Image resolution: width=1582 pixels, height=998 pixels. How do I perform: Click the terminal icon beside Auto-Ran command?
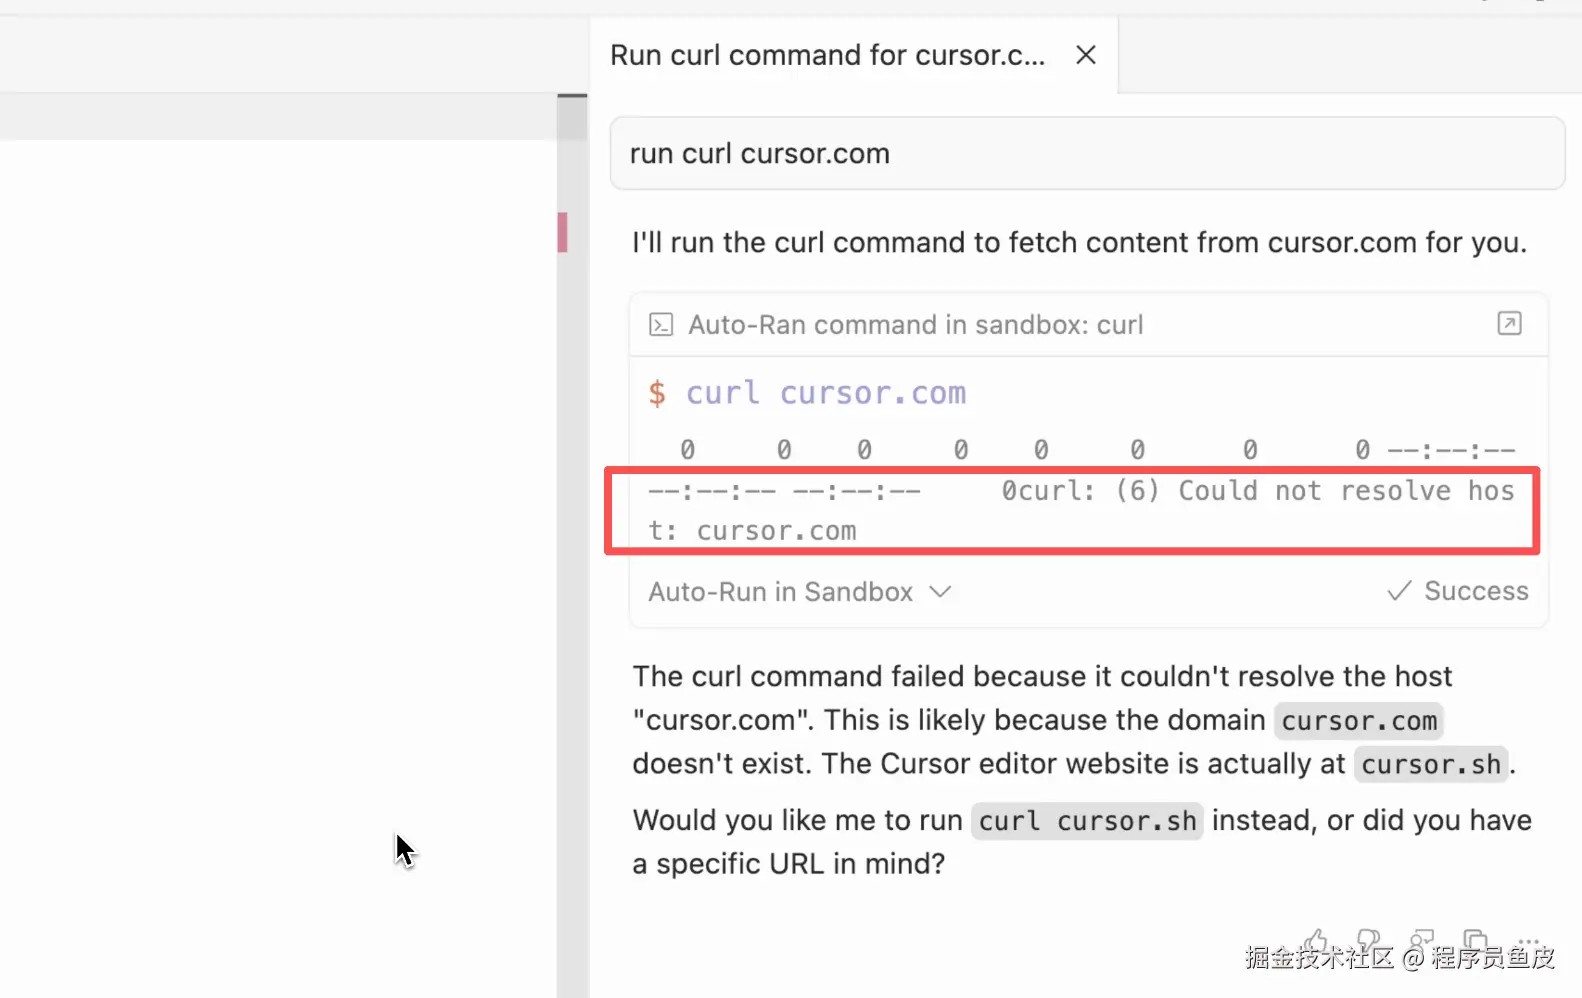point(661,325)
